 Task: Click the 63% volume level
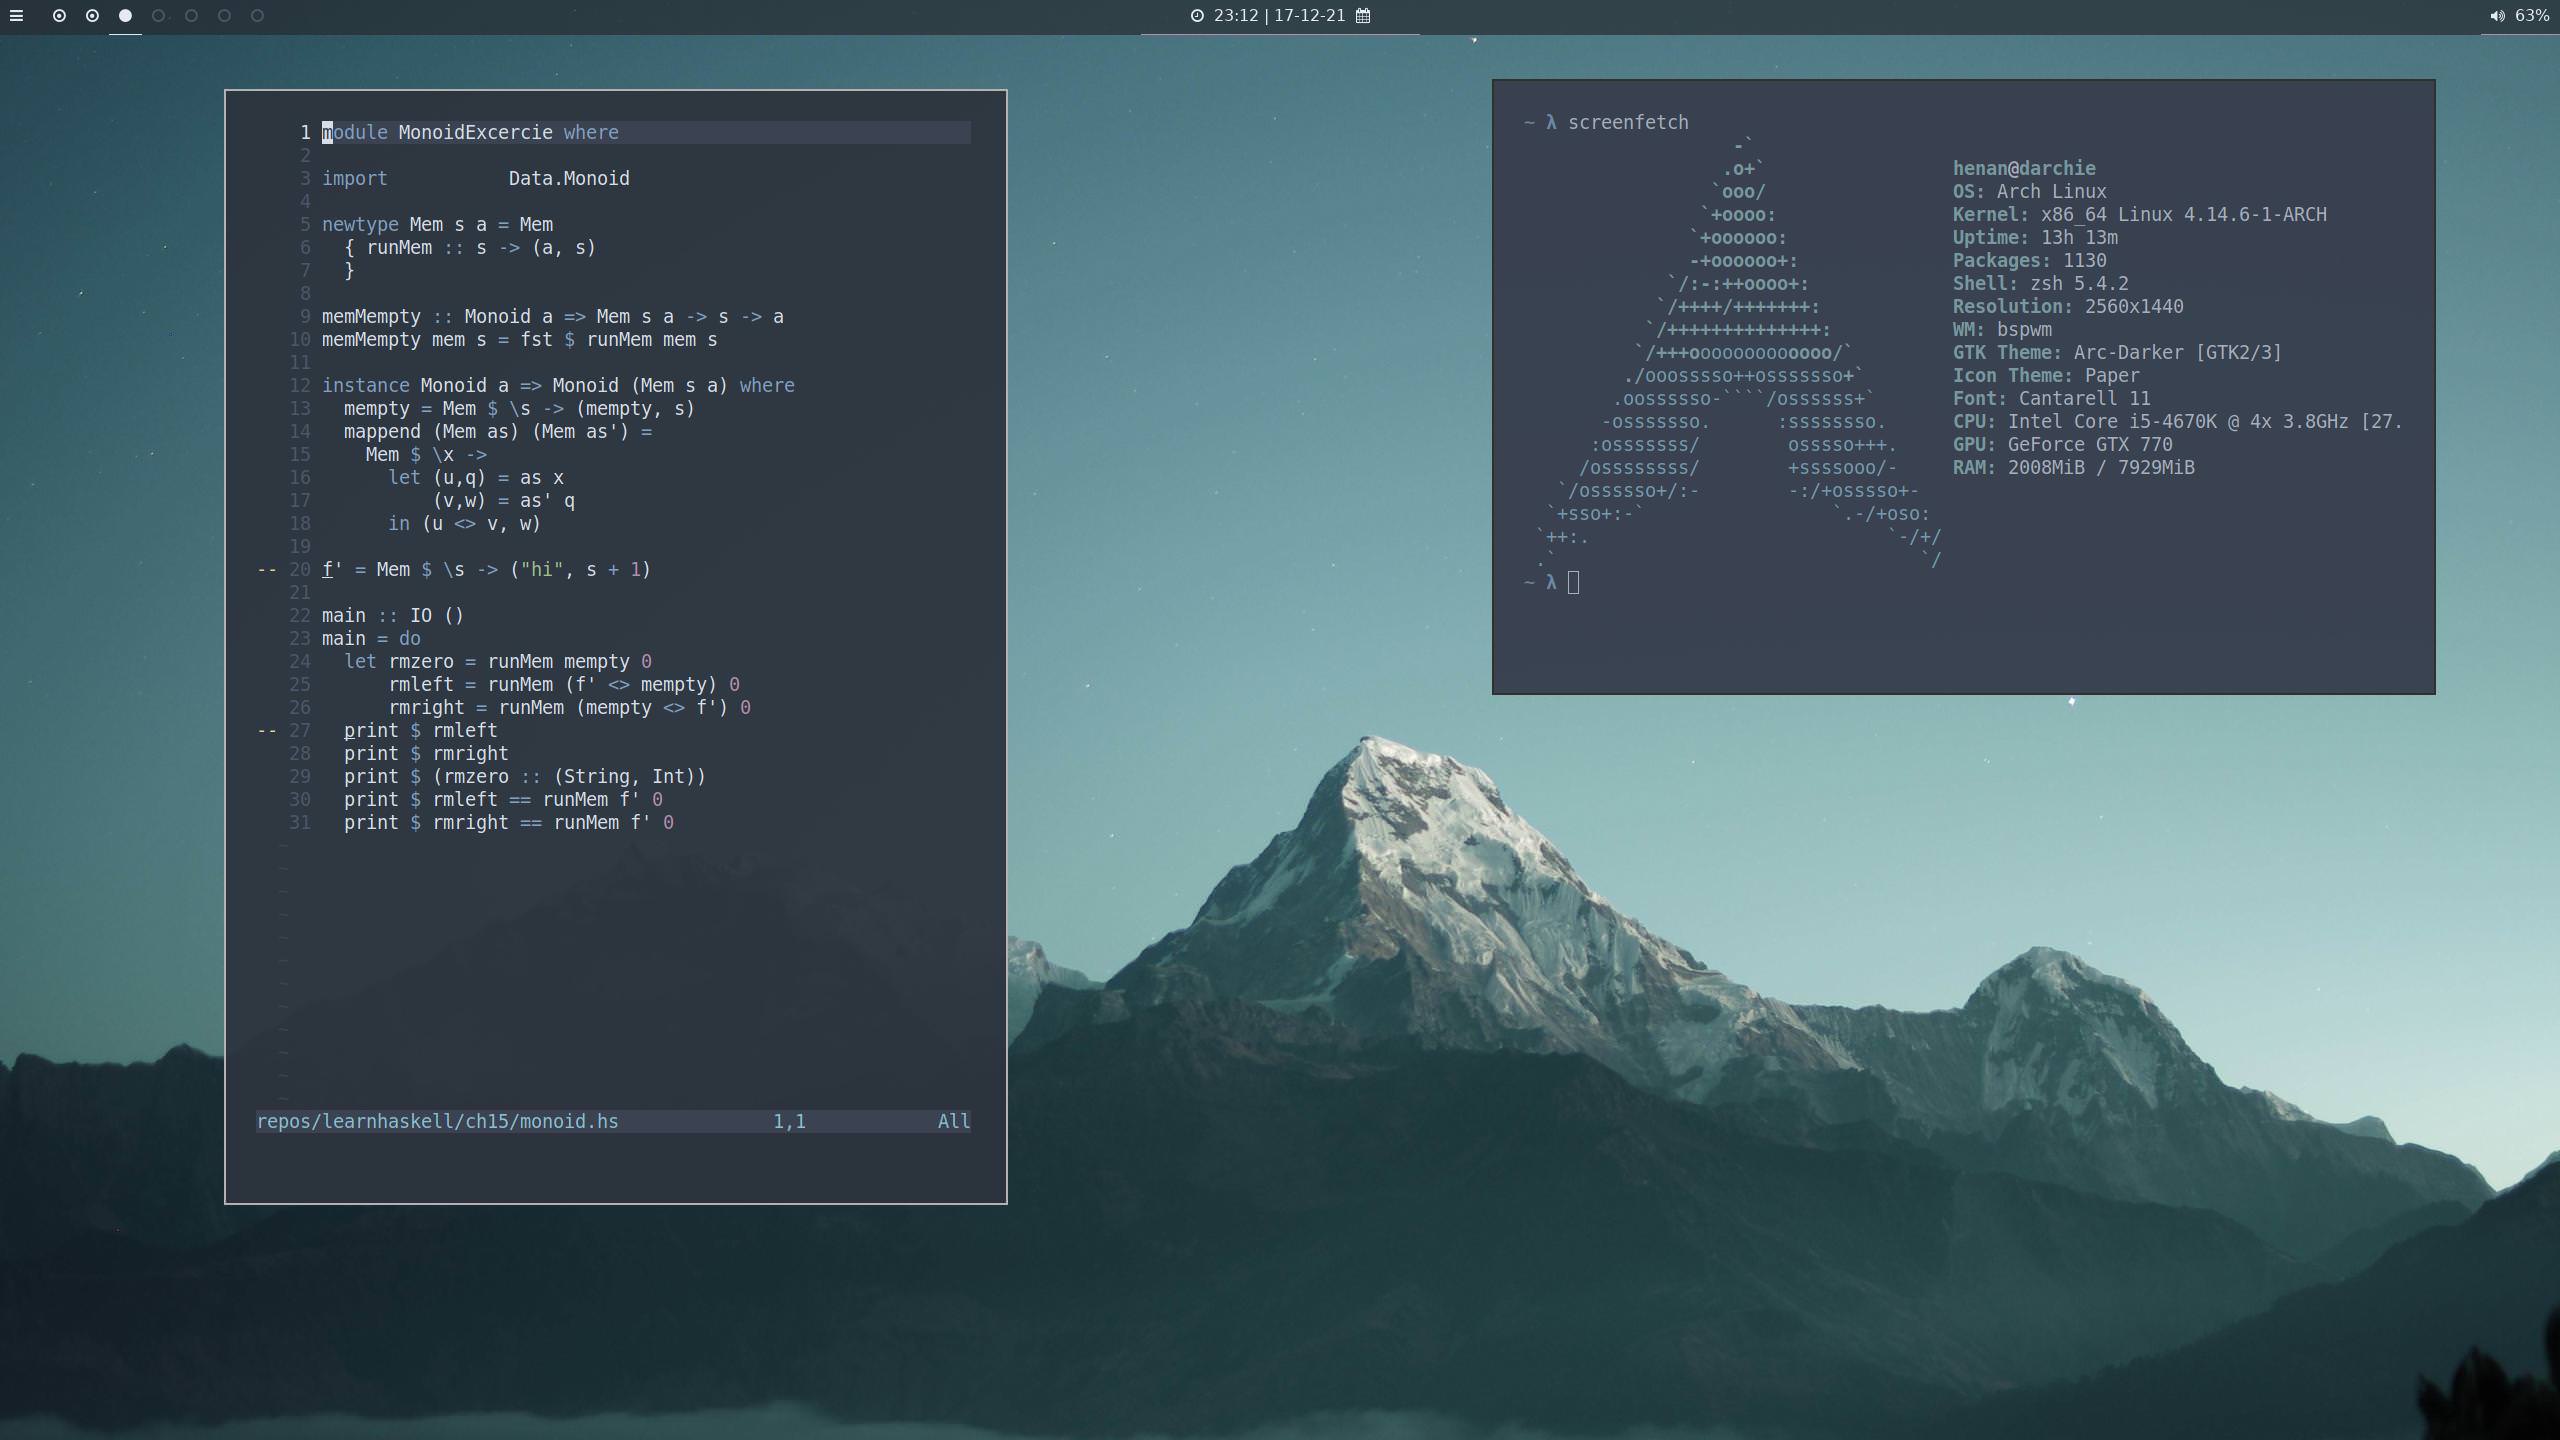pos(2532,16)
